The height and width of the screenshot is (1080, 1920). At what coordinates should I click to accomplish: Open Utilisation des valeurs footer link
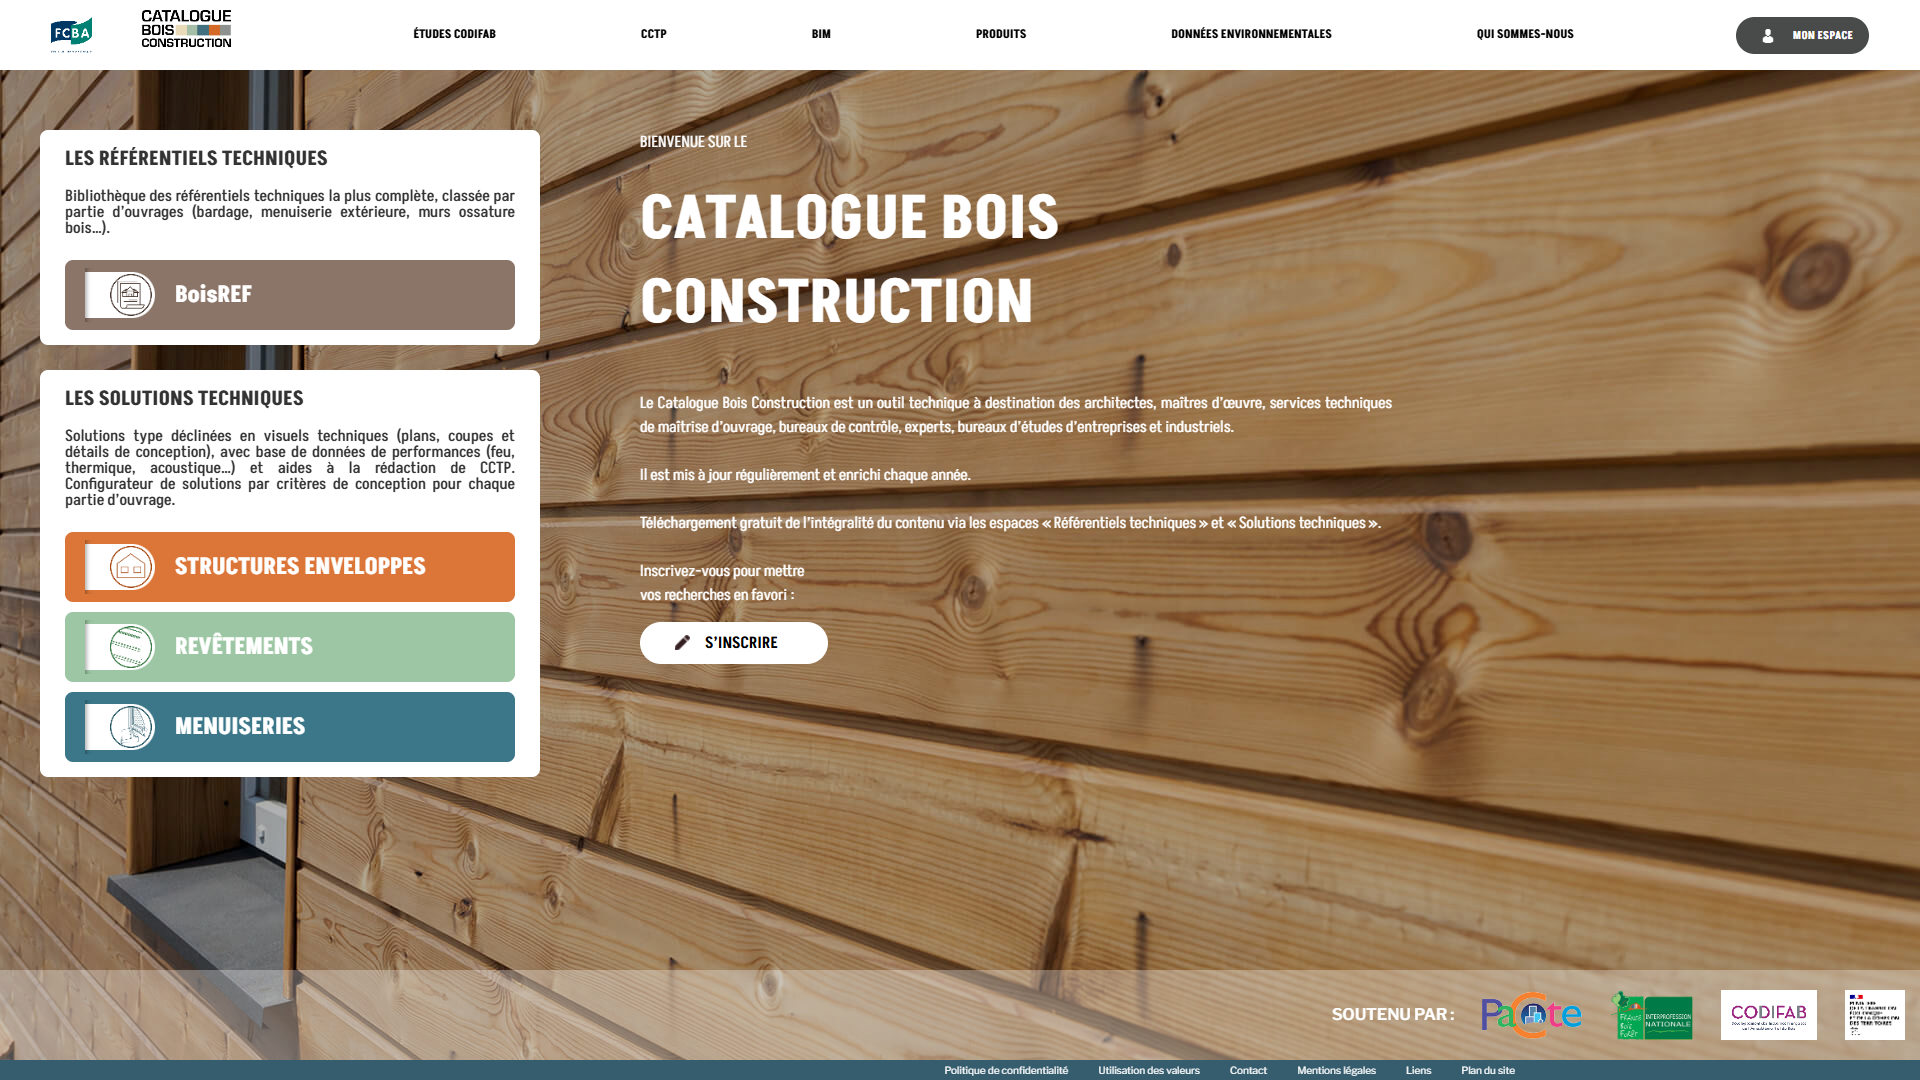pyautogui.click(x=1149, y=1070)
